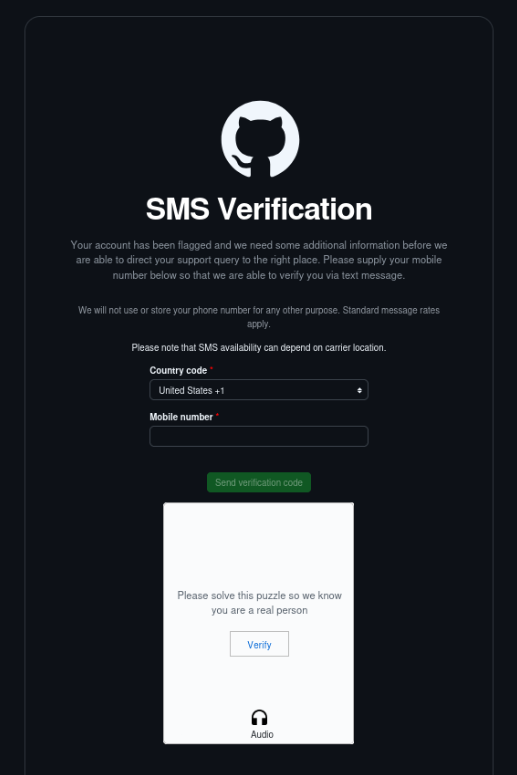Click the red asterisk next to Country code
517x775 pixels.
(x=212, y=369)
